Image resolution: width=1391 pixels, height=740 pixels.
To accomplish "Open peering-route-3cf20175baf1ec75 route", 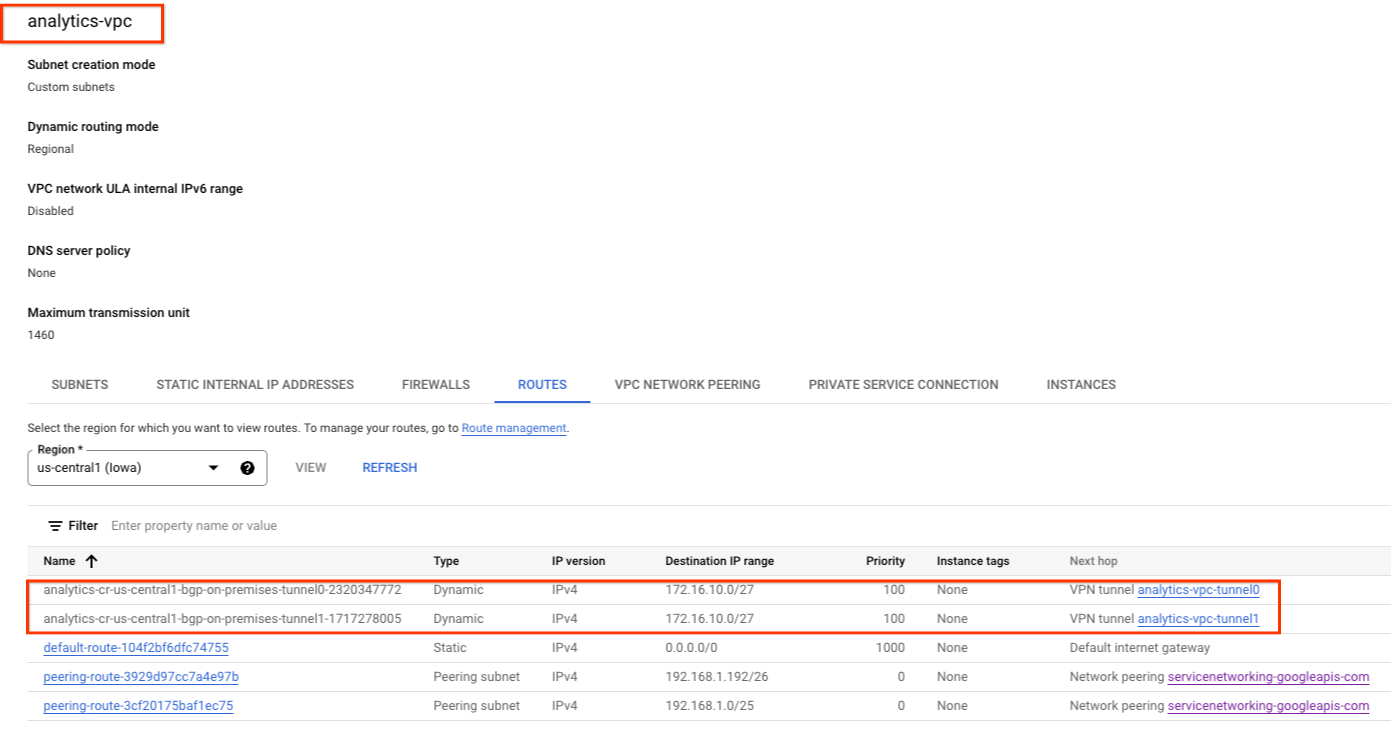I will 138,706.
